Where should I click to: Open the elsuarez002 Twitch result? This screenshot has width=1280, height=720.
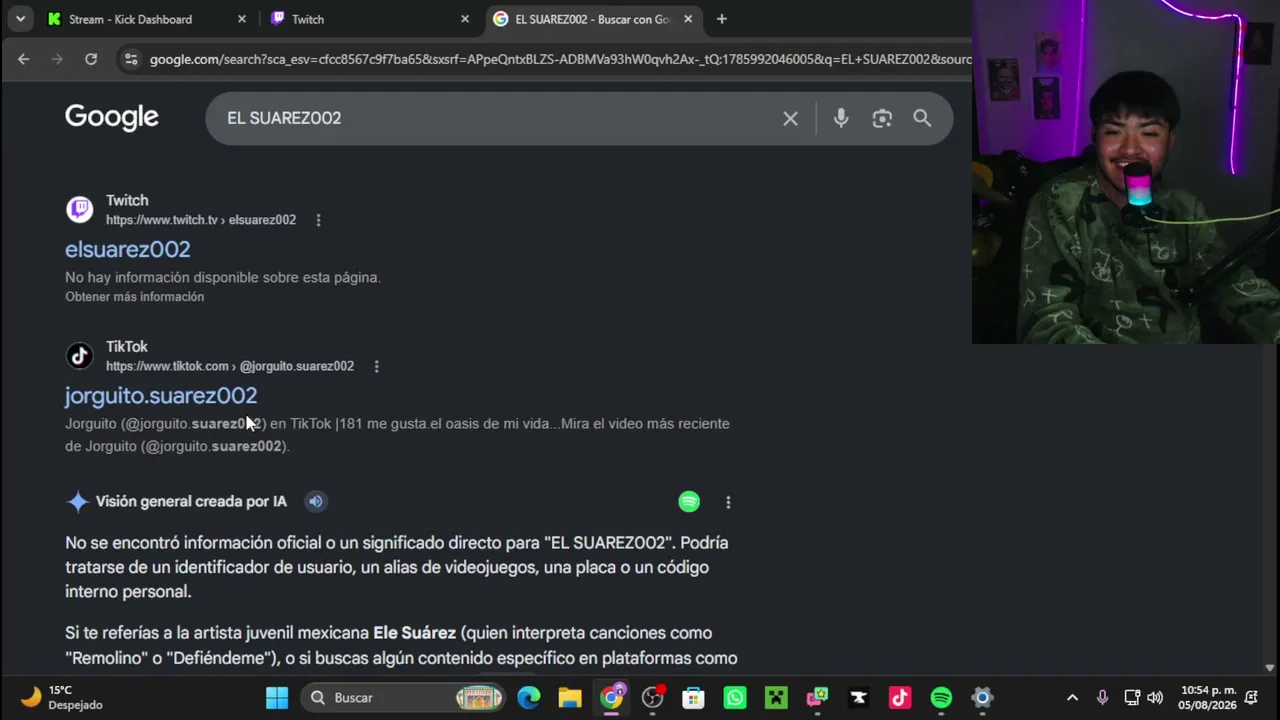tap(128, 249)
